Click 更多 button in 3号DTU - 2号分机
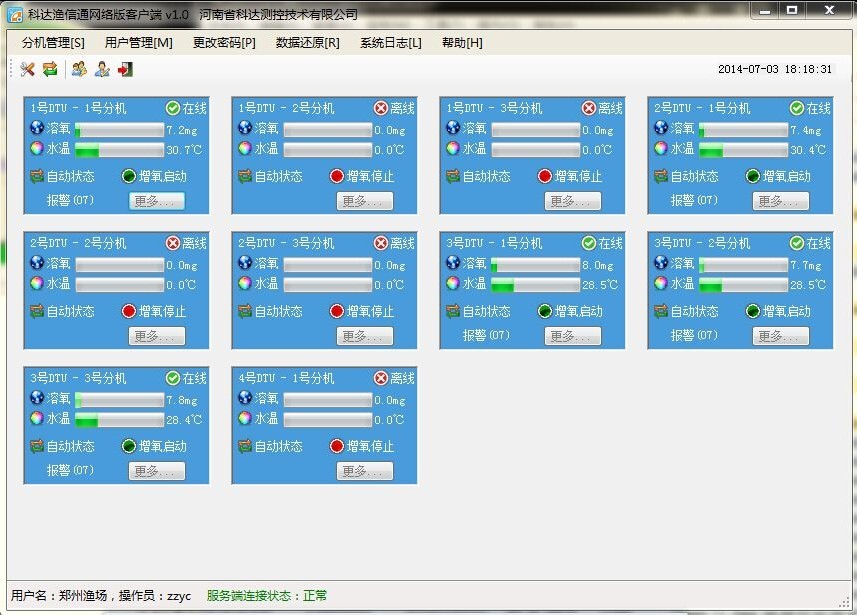 pos(780,336)
